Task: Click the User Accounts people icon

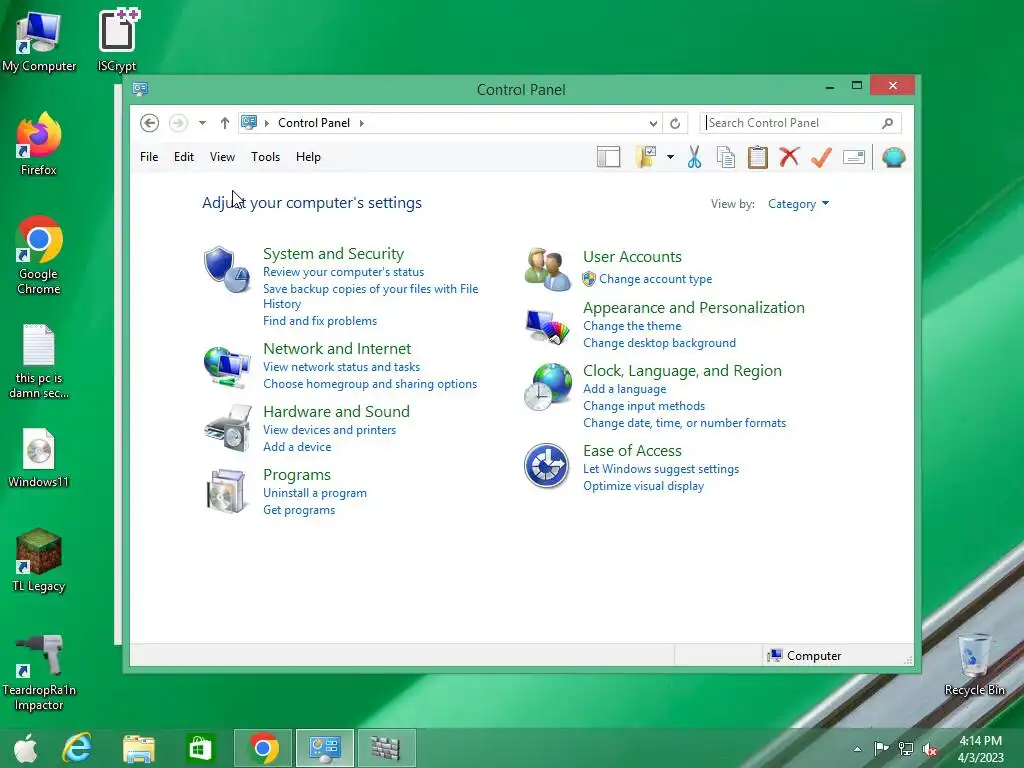Action: click(547, 269)
